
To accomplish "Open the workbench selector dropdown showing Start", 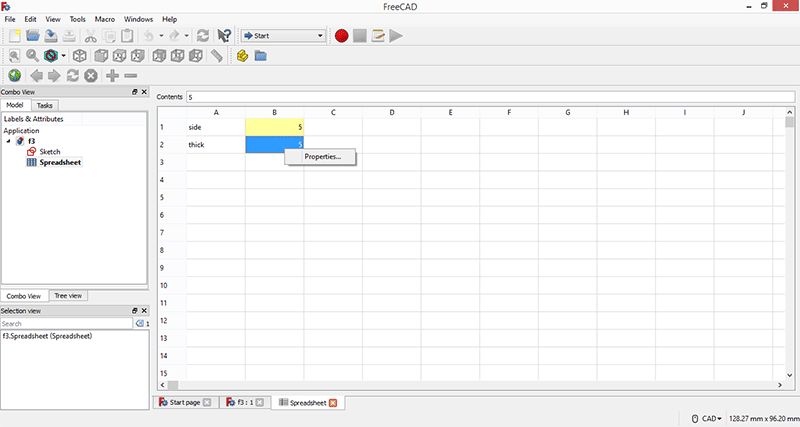I will (x=283, y=36).
